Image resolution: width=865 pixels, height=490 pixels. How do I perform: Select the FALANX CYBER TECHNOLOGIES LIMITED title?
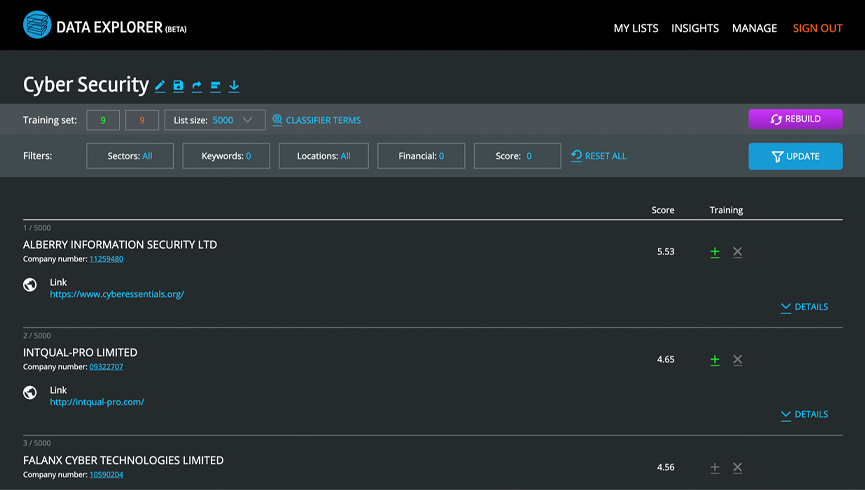pyautogui.click(x=123, y=460)
